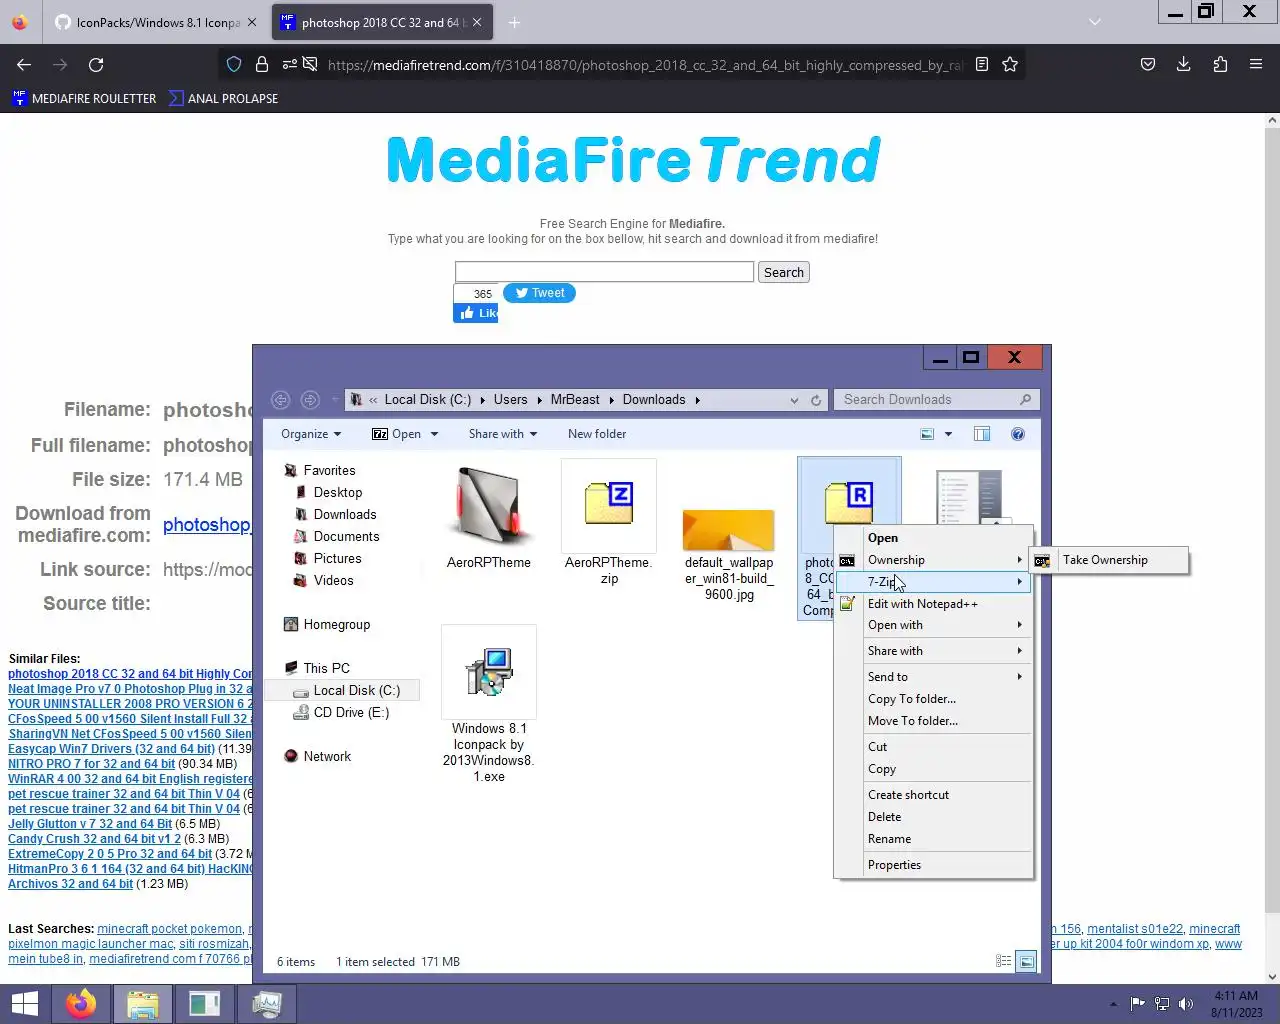Click New folder in Explorer toolbar
The image size is (1280, 1024).
pos(597,434)
